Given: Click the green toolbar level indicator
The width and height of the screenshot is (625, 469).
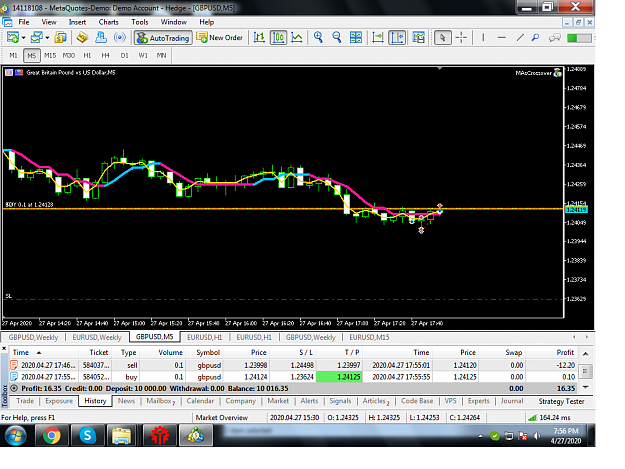Looking at the screenshot, I should pyautogui.click(x=579, y=38).
